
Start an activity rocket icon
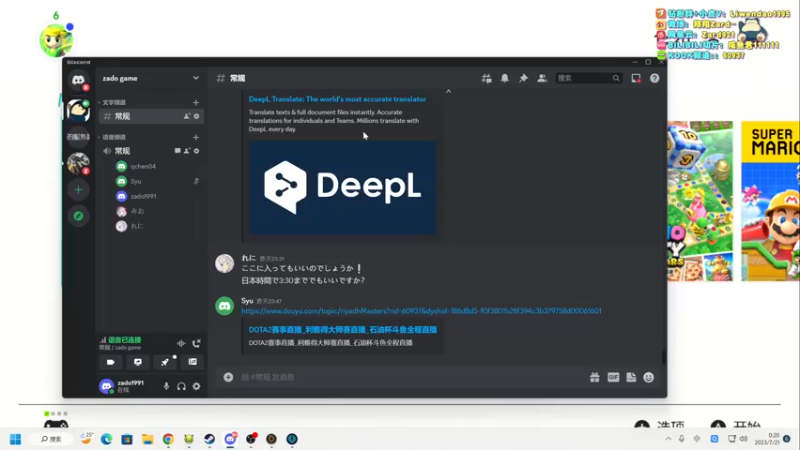pyautogui.click(x=165, y=362)
